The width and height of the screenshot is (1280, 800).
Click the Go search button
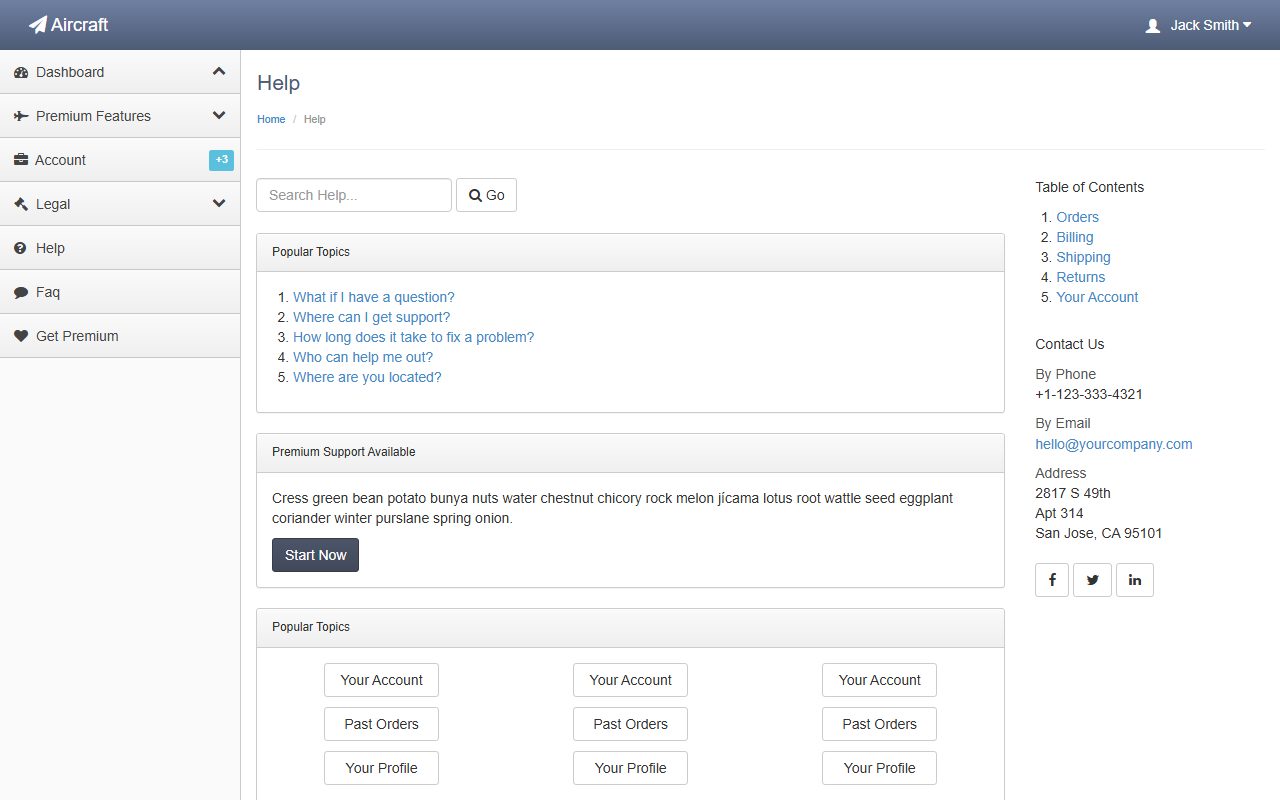coord(486,195)
